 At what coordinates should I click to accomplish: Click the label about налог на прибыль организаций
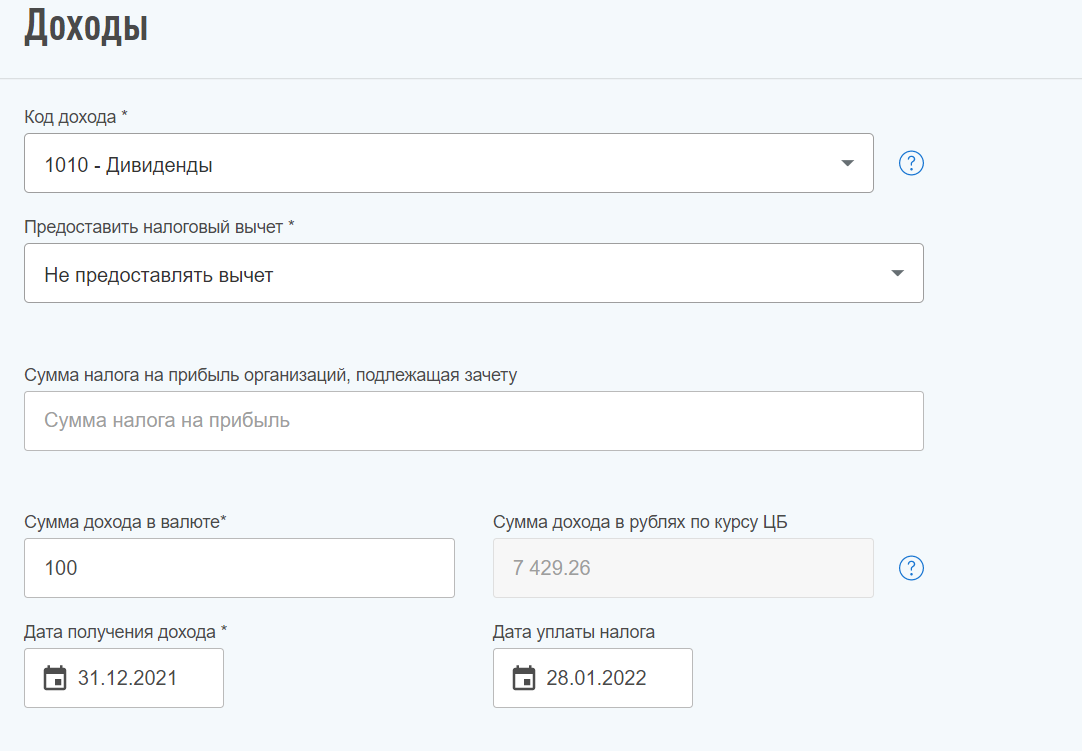point(270,375)
